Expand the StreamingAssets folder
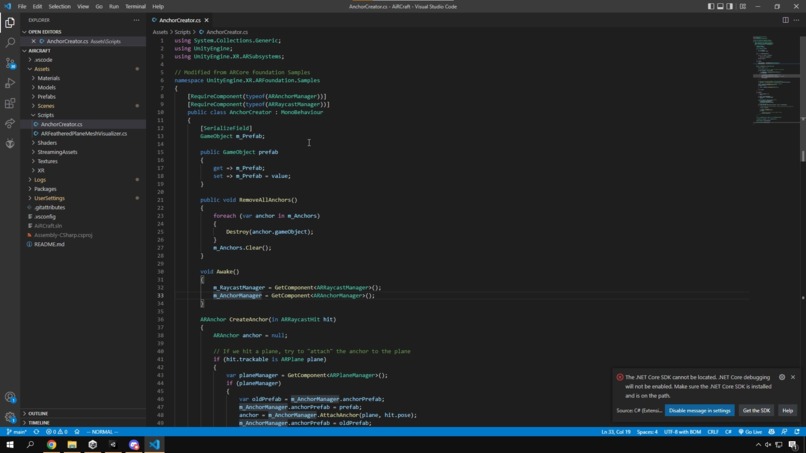This screenshot has width=806, height=453. (83, 152)
